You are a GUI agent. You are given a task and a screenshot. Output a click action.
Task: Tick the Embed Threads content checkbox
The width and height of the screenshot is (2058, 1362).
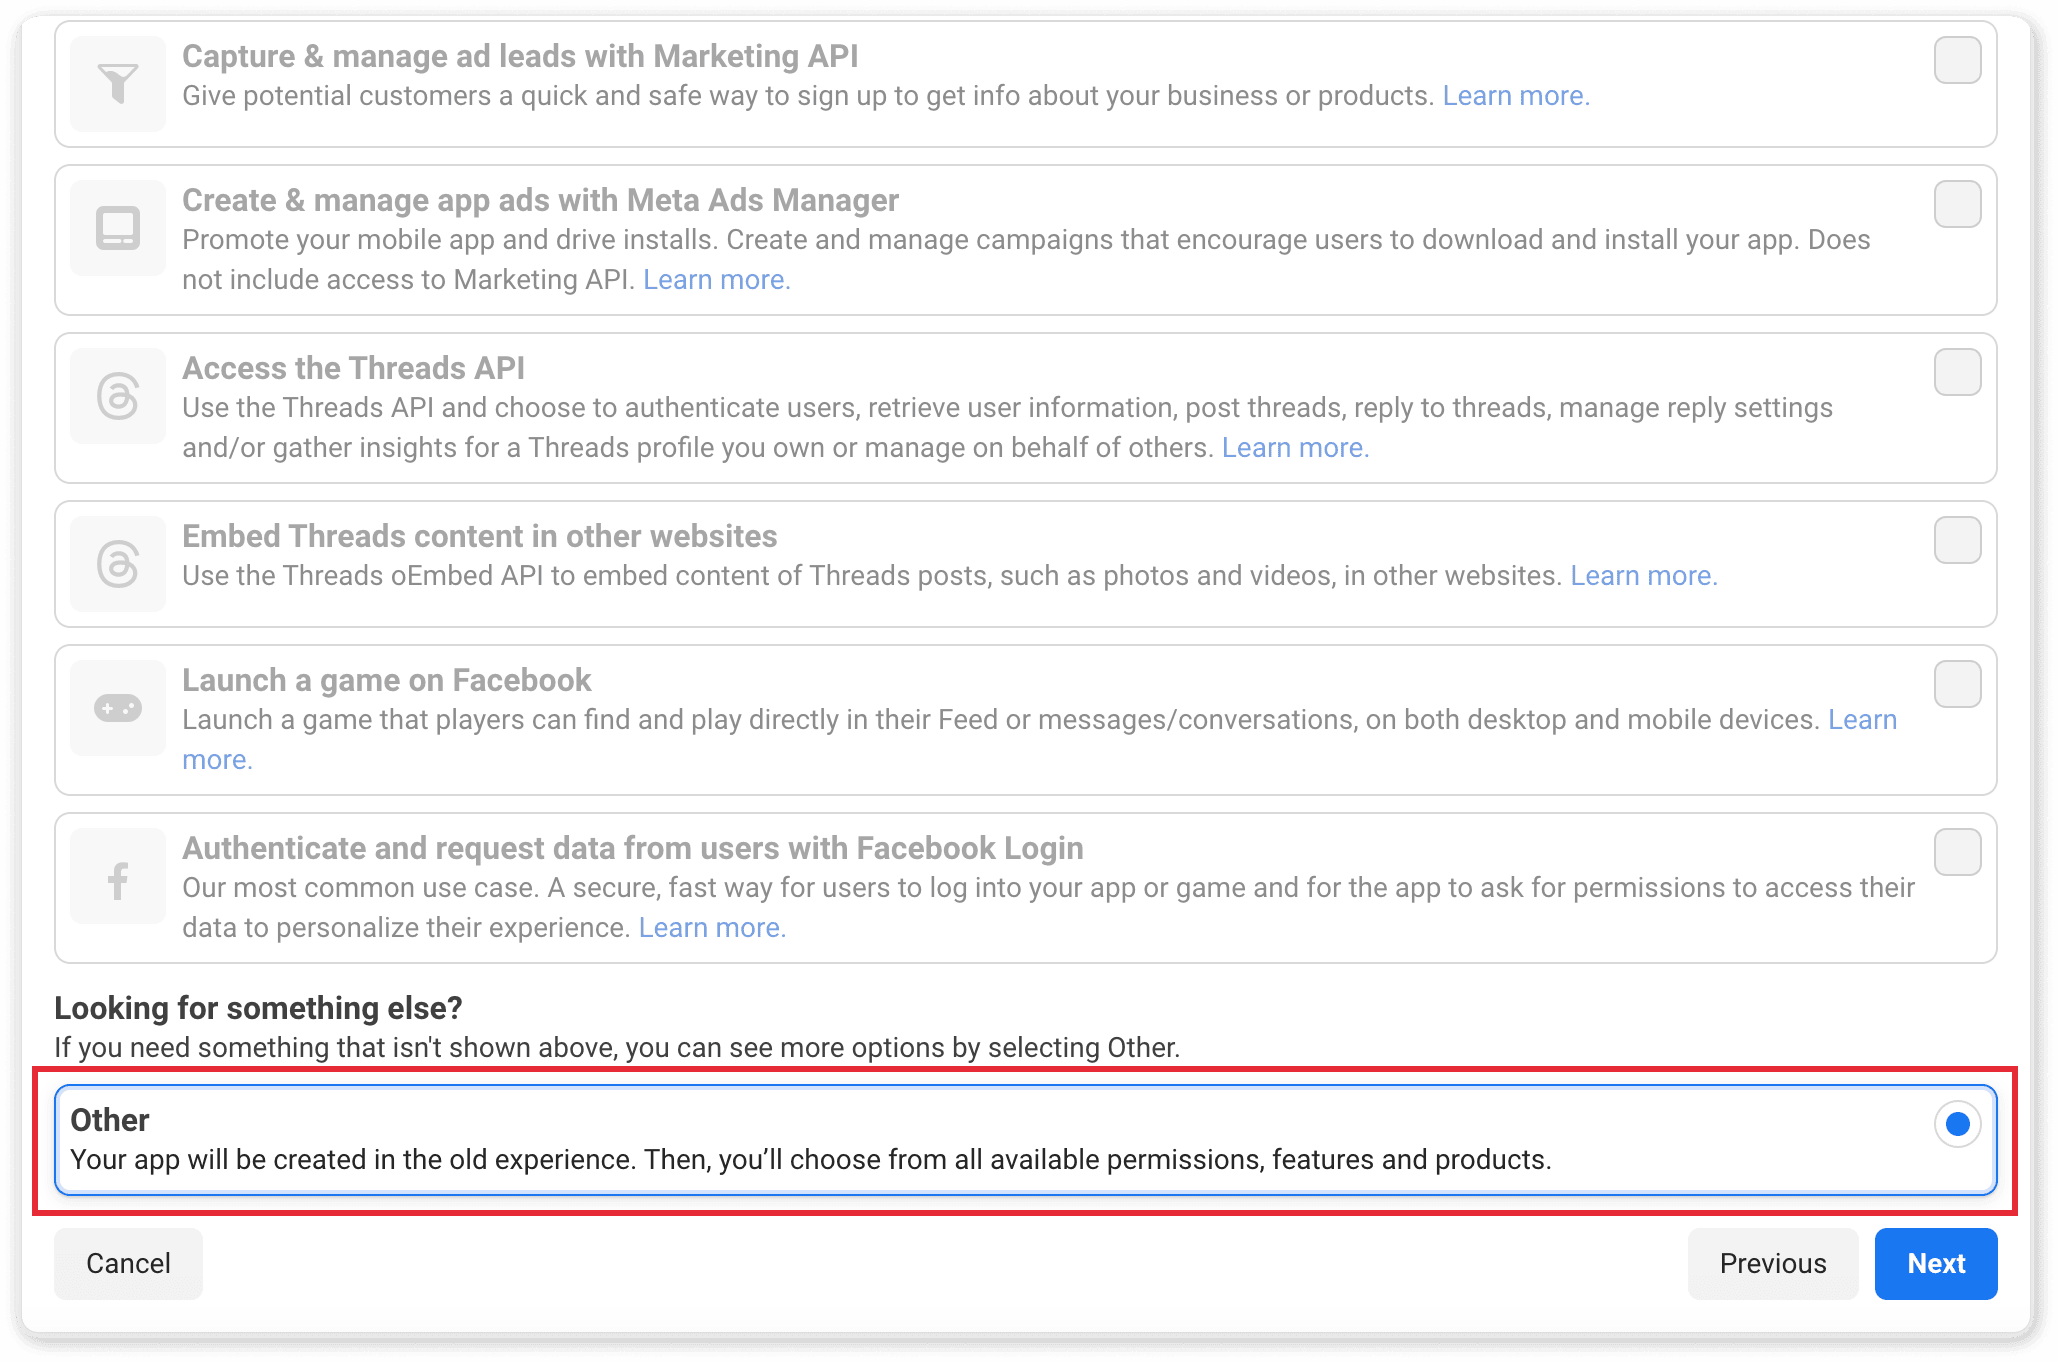[1957, 540]
